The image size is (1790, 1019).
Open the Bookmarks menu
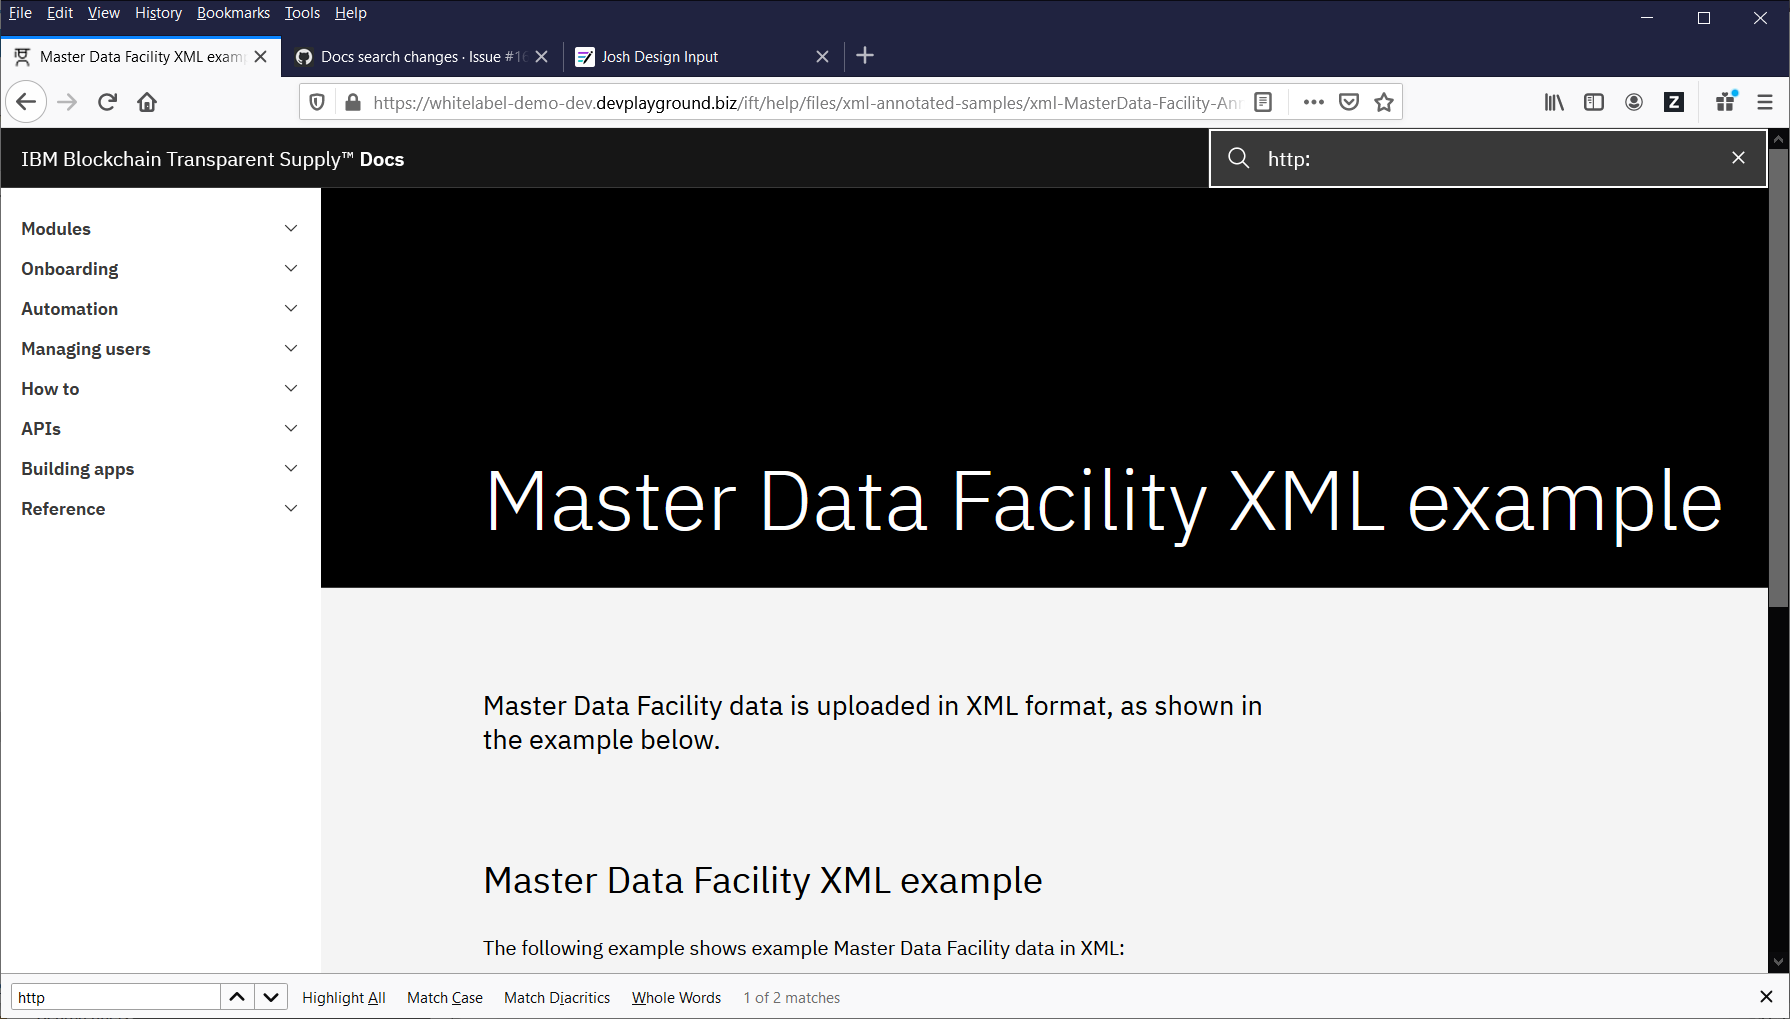233,13
